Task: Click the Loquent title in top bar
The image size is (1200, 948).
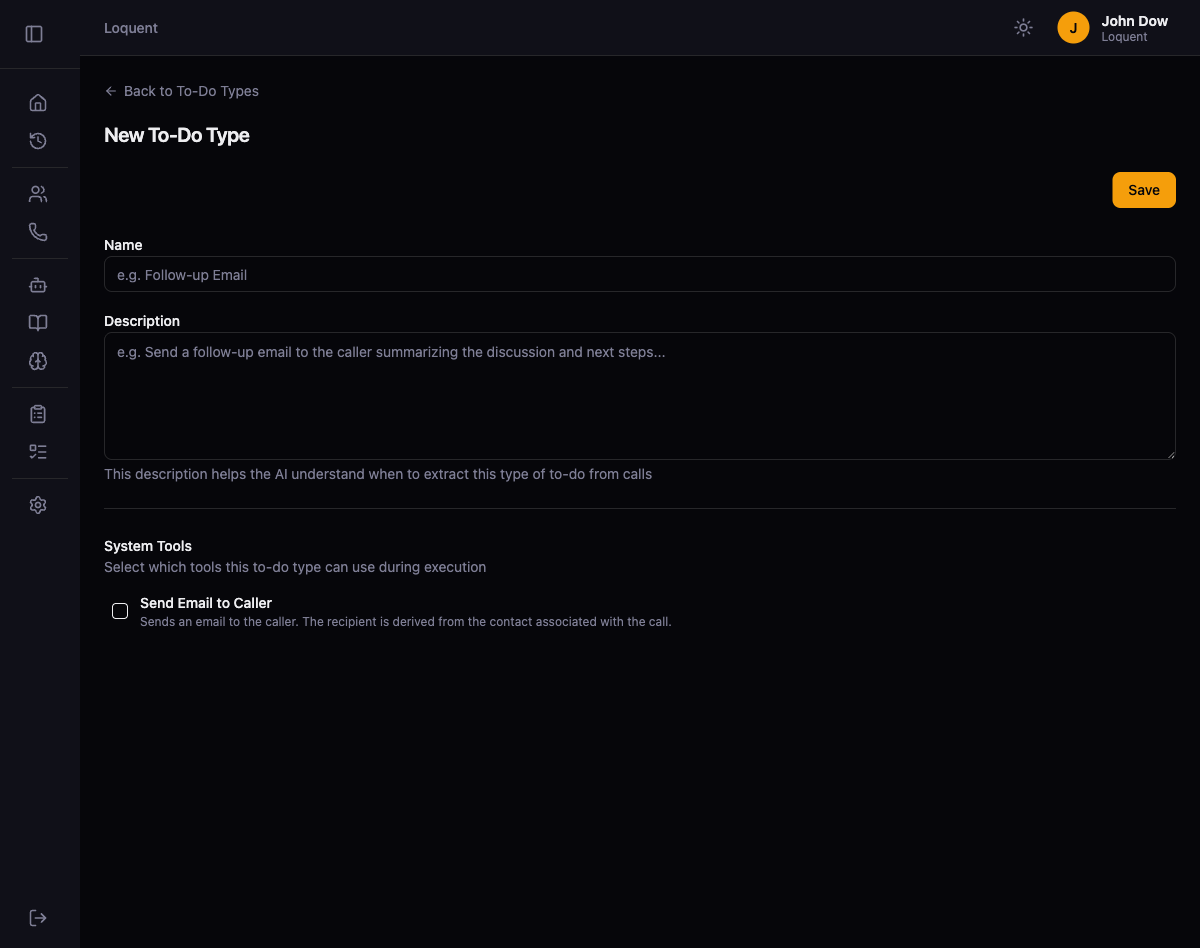Action: pos(131,27)
